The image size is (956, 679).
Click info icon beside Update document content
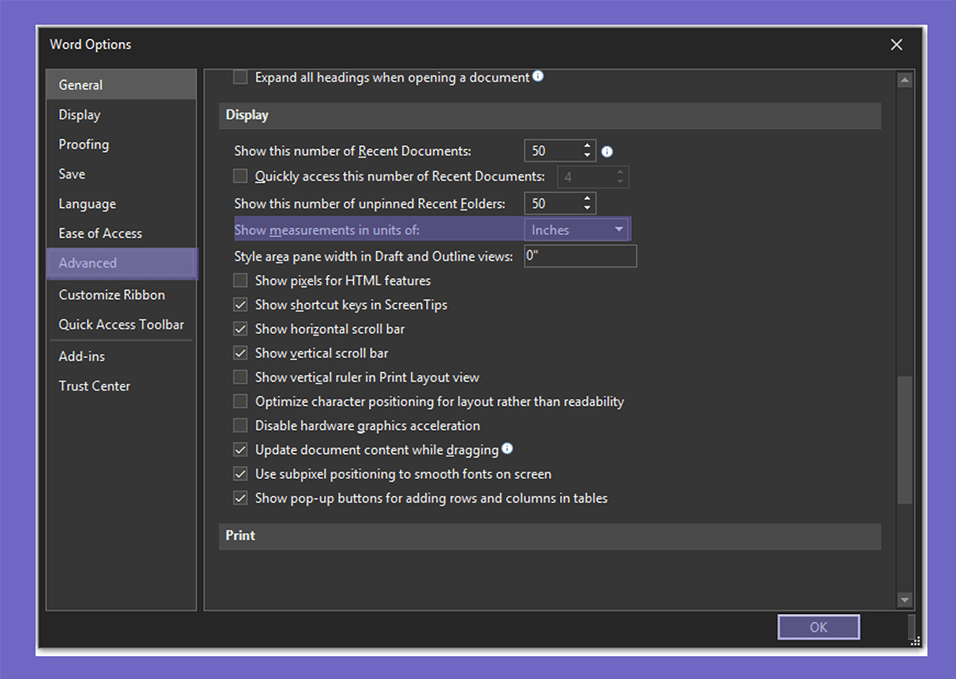(507, 449)
